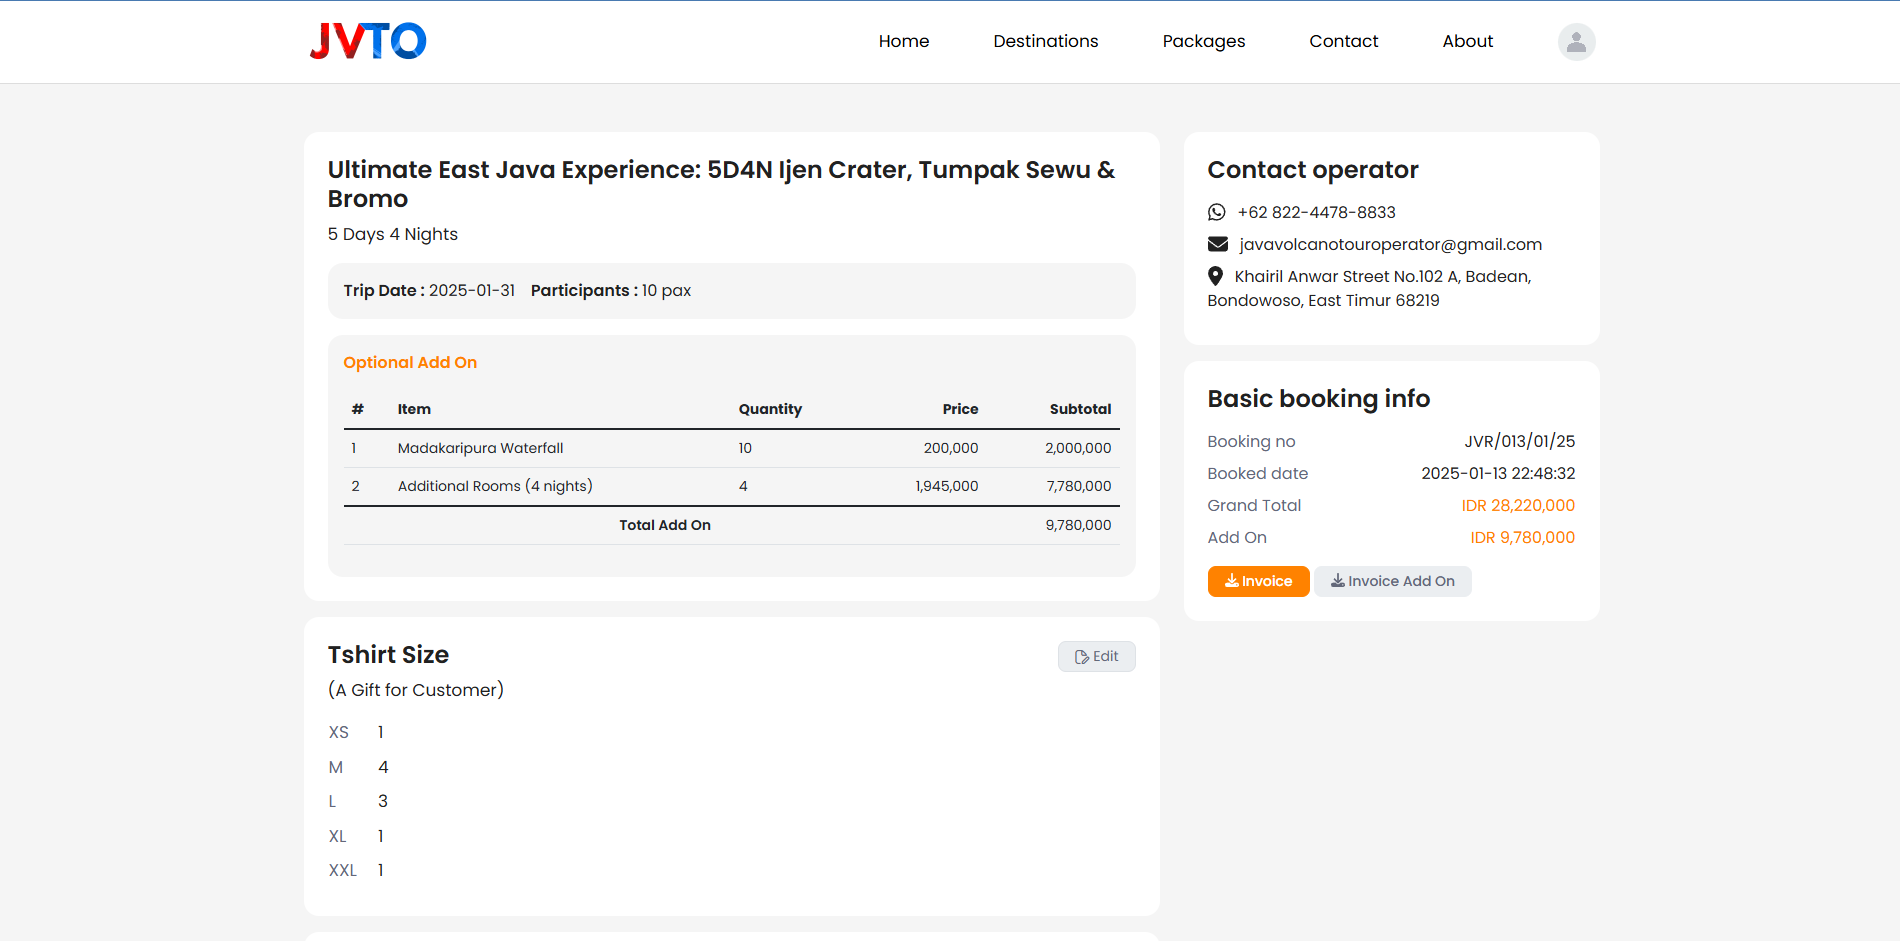The height and width of the screenshot is (941, 1900).
Task: Click the M tshirt size row
Action: click(x=358, y=767)
